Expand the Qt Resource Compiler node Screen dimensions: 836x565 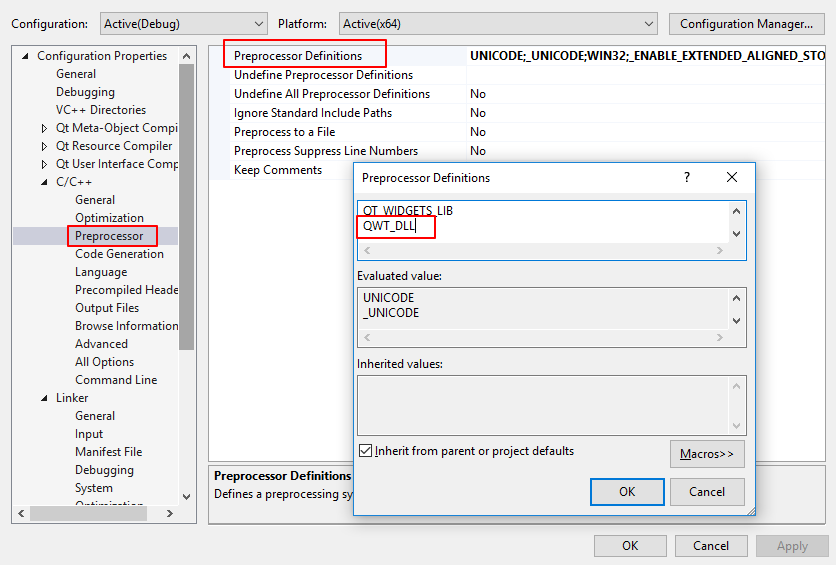(x=45, y=146)
